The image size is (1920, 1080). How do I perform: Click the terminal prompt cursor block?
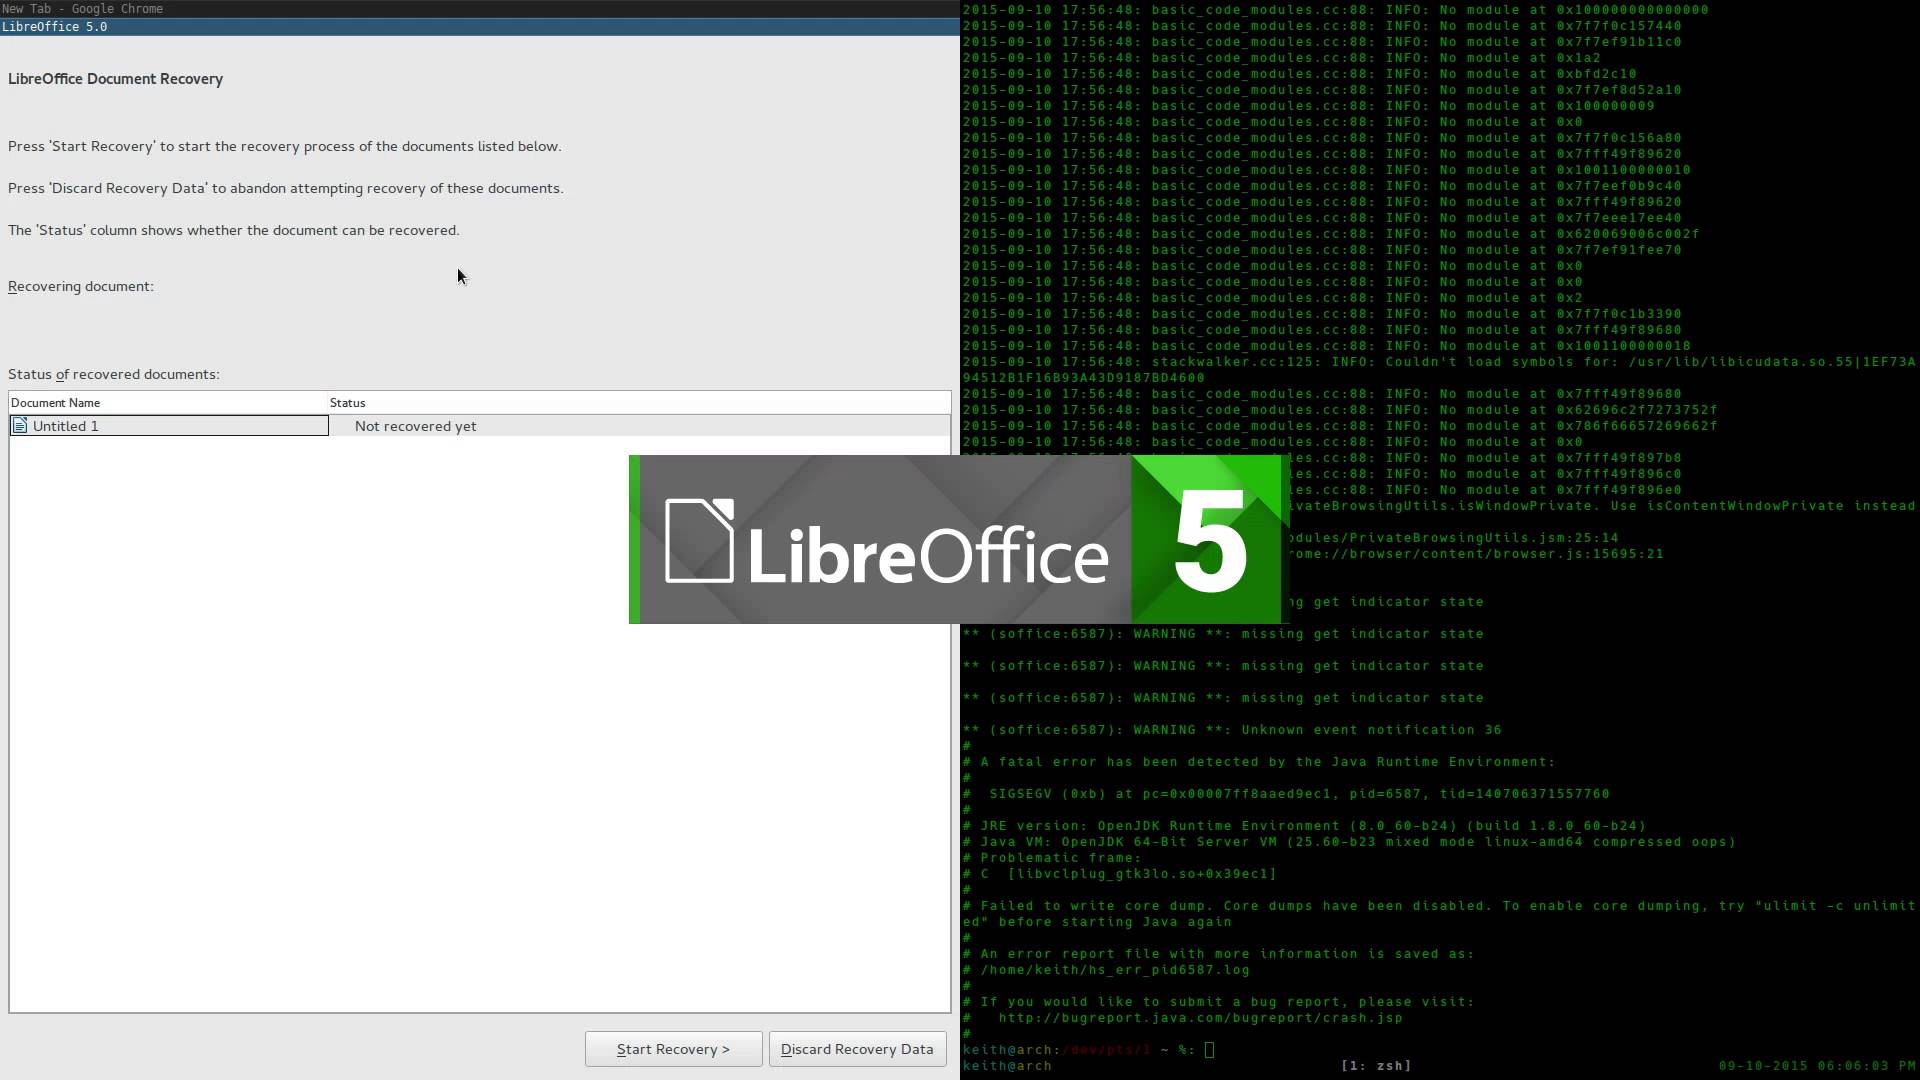pyautogui.click(x=1209, y=1050)
